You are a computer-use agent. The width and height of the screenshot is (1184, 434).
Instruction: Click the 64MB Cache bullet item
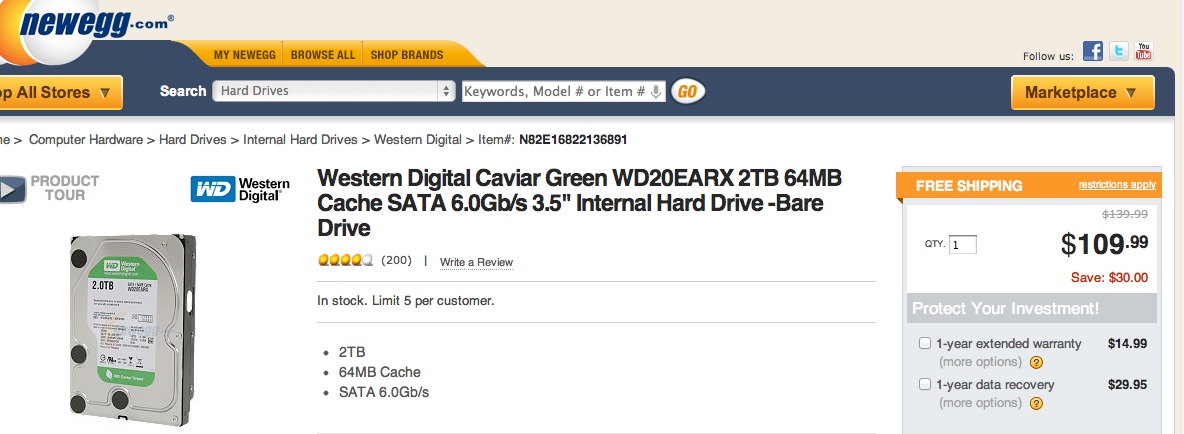point(380,372)
